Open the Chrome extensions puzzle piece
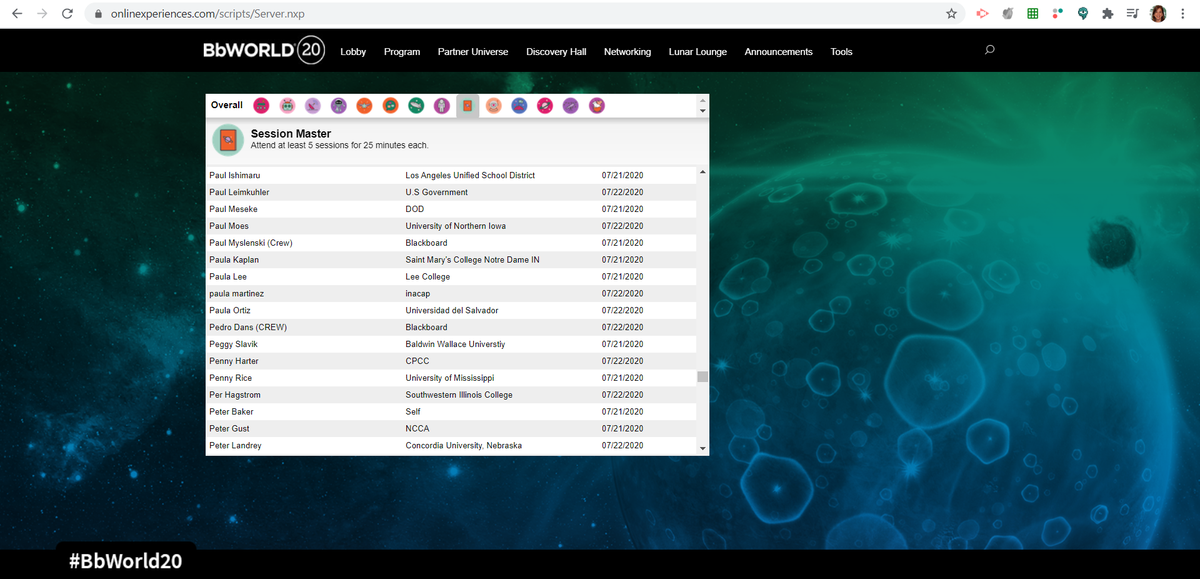 click(1107, 14)
